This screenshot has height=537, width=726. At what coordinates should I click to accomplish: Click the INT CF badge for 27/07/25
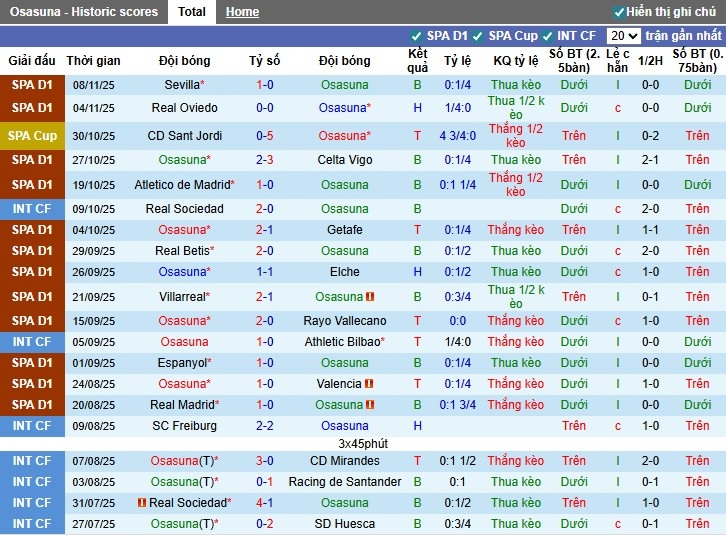[32, 524]
